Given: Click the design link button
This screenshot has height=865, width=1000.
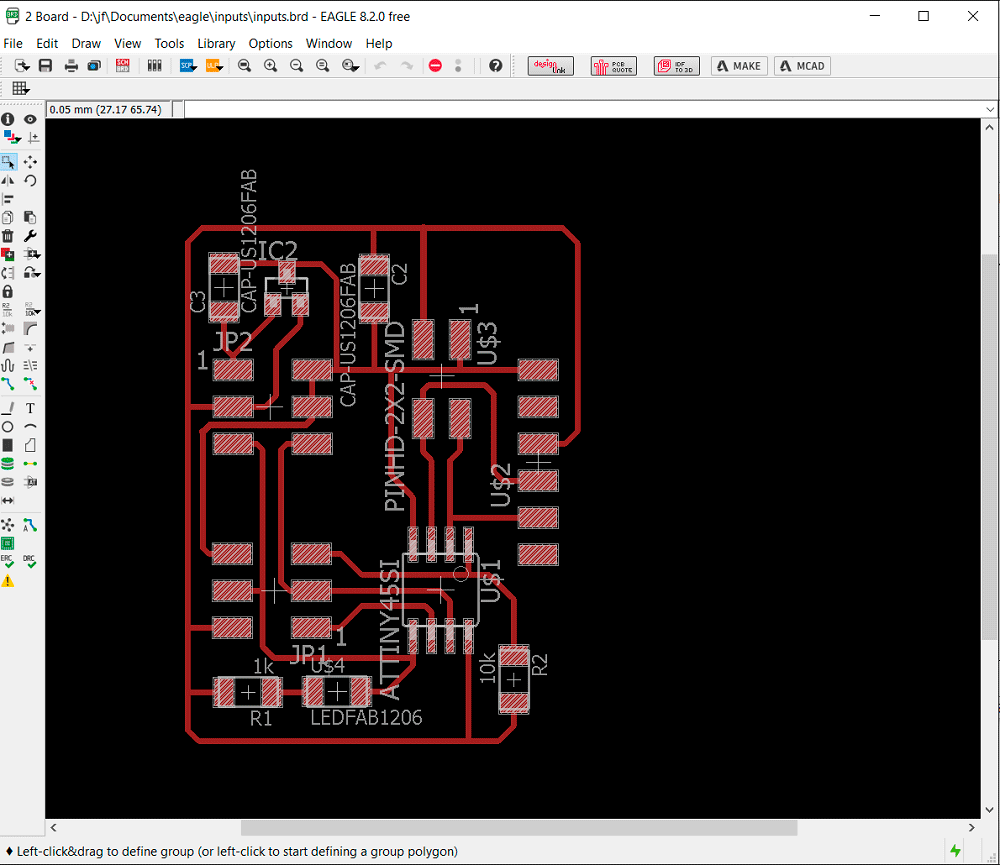Looking at the screenshot, I should pyautogui.click(x=550, y=66).
